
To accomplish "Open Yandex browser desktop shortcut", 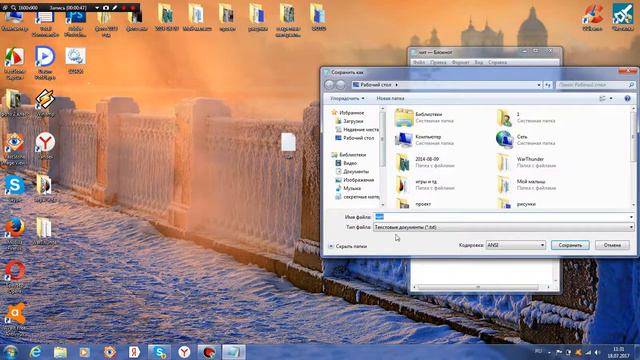I will point(45,145).
